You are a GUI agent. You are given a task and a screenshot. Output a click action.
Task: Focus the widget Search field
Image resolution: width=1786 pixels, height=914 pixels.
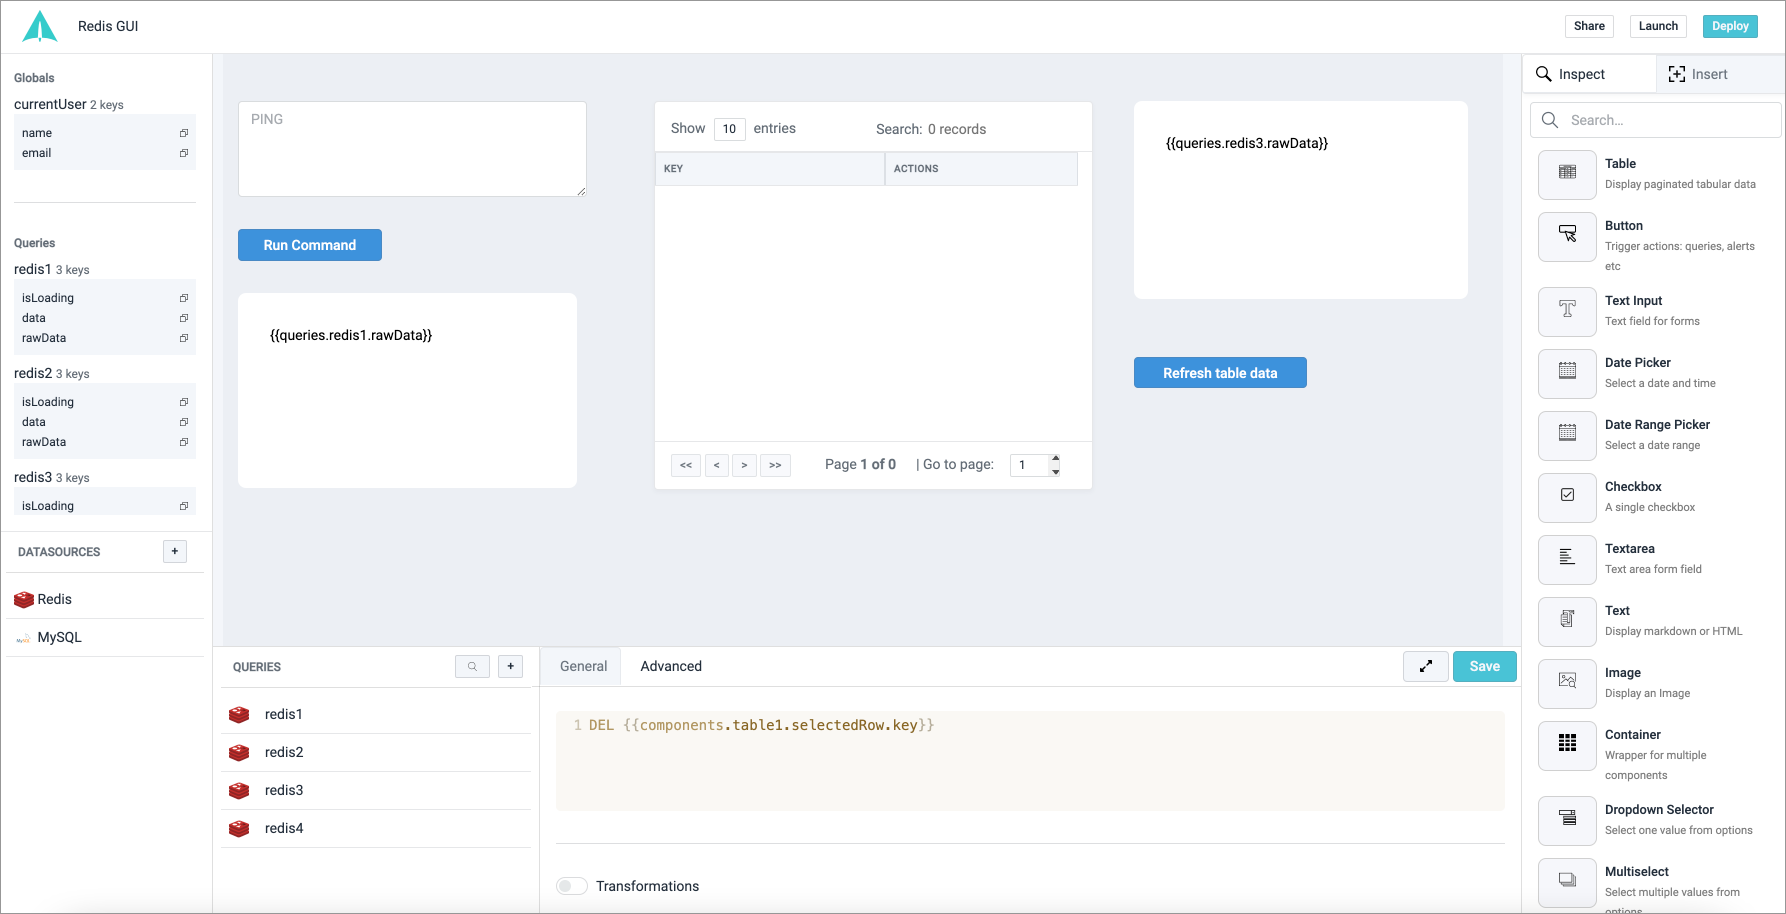[1656, 120]
